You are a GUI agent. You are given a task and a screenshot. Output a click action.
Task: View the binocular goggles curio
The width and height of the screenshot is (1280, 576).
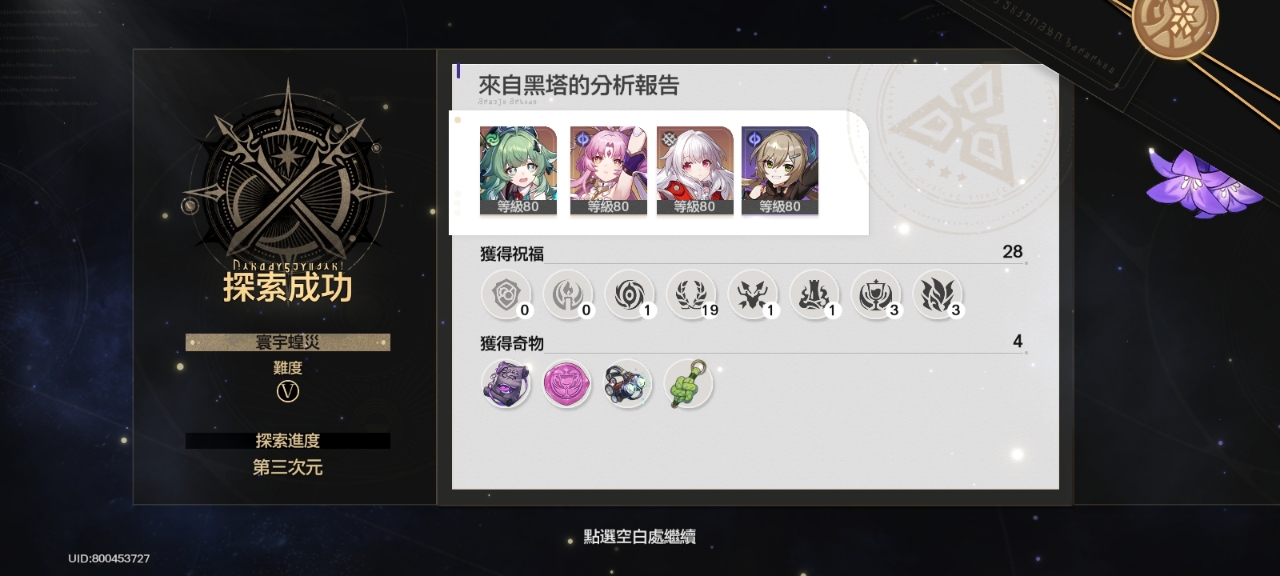click(x=628, y=384)
